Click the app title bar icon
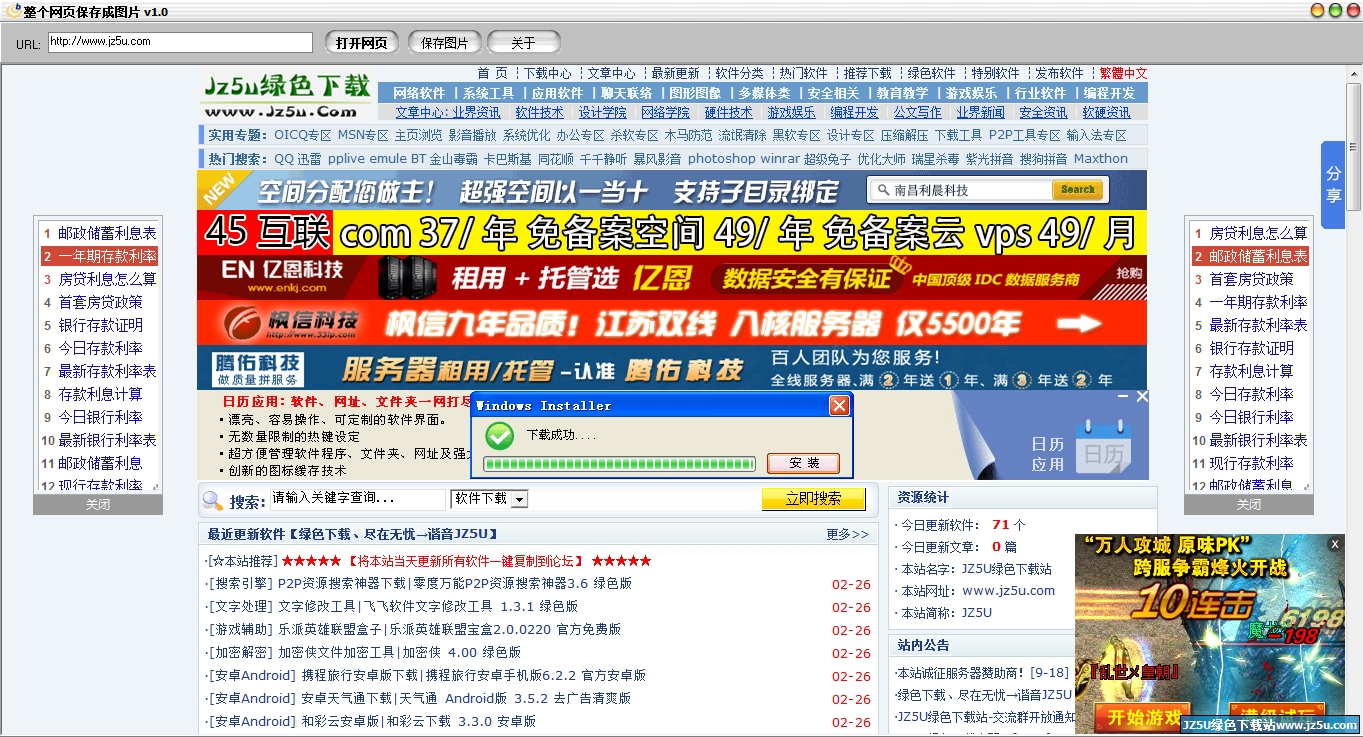Viewport: 1363px width, 737px height. pos(13,11)
